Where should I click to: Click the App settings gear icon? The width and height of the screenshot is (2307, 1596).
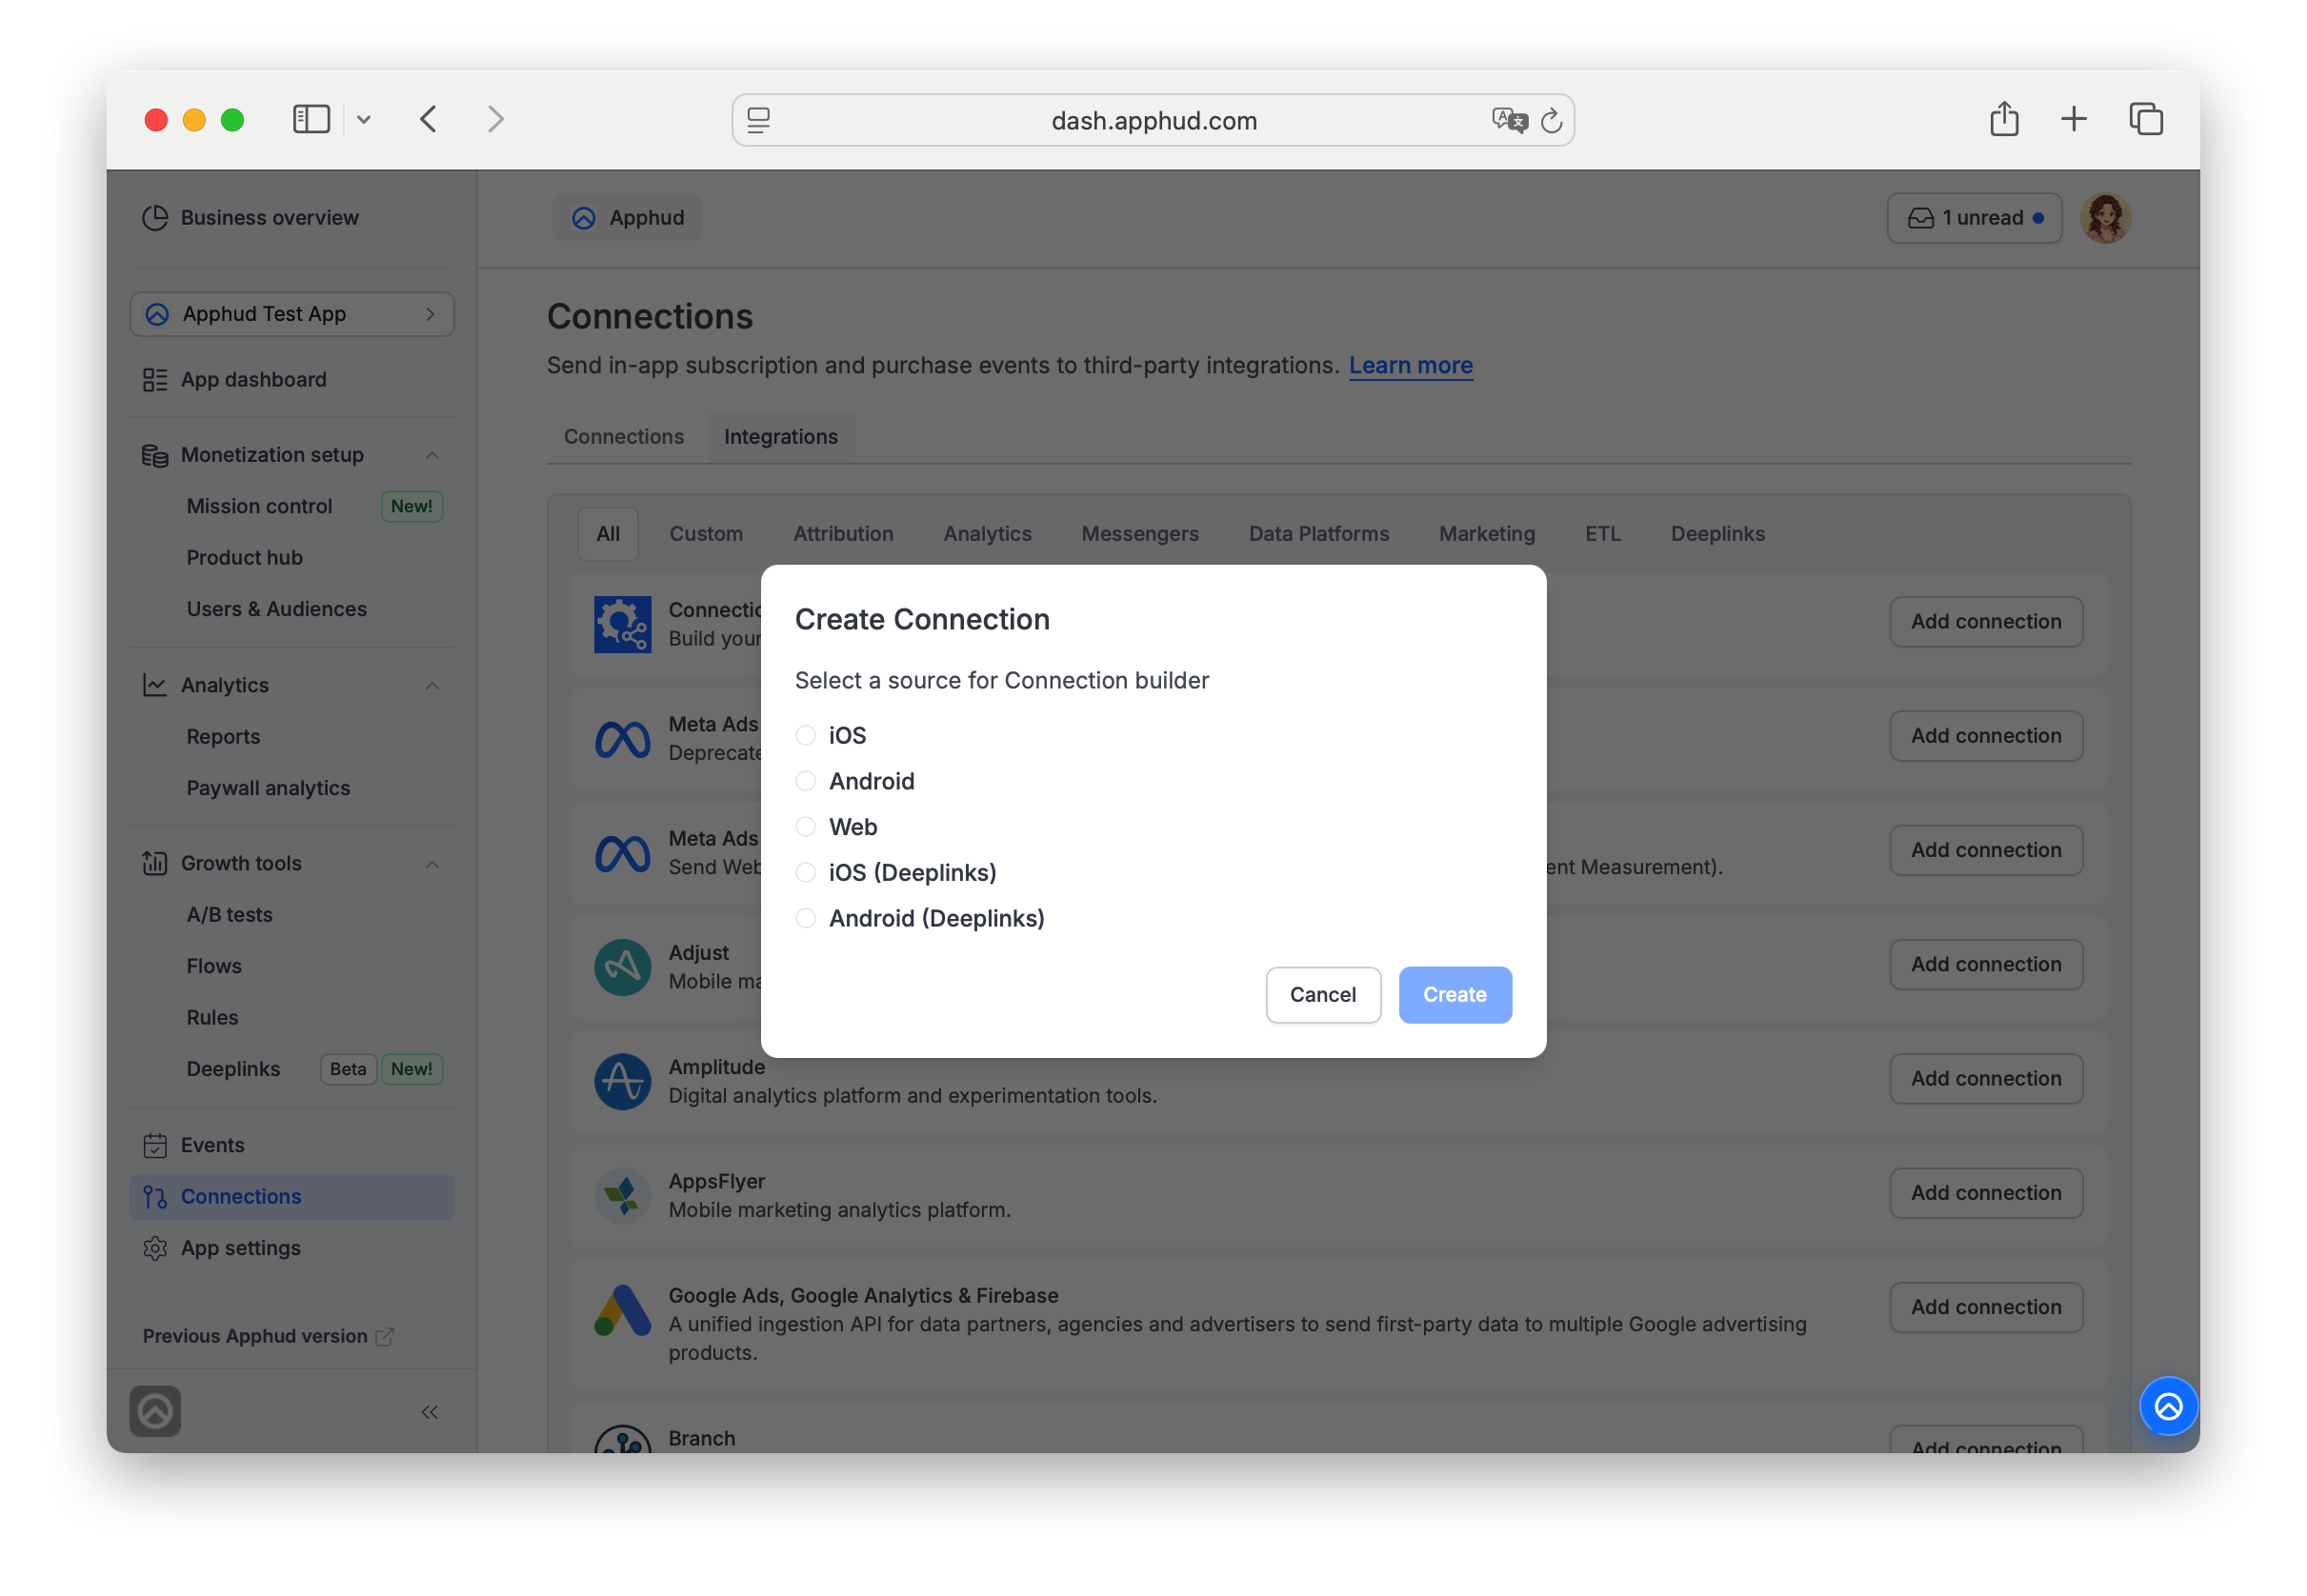point(154,1248)
